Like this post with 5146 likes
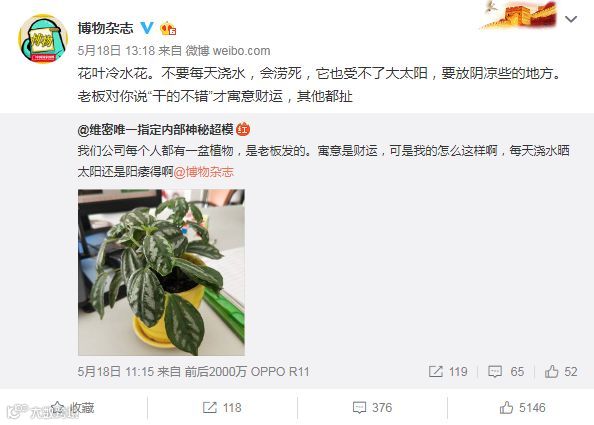This screenshot has height=425, width=594. tap(522, 408)
